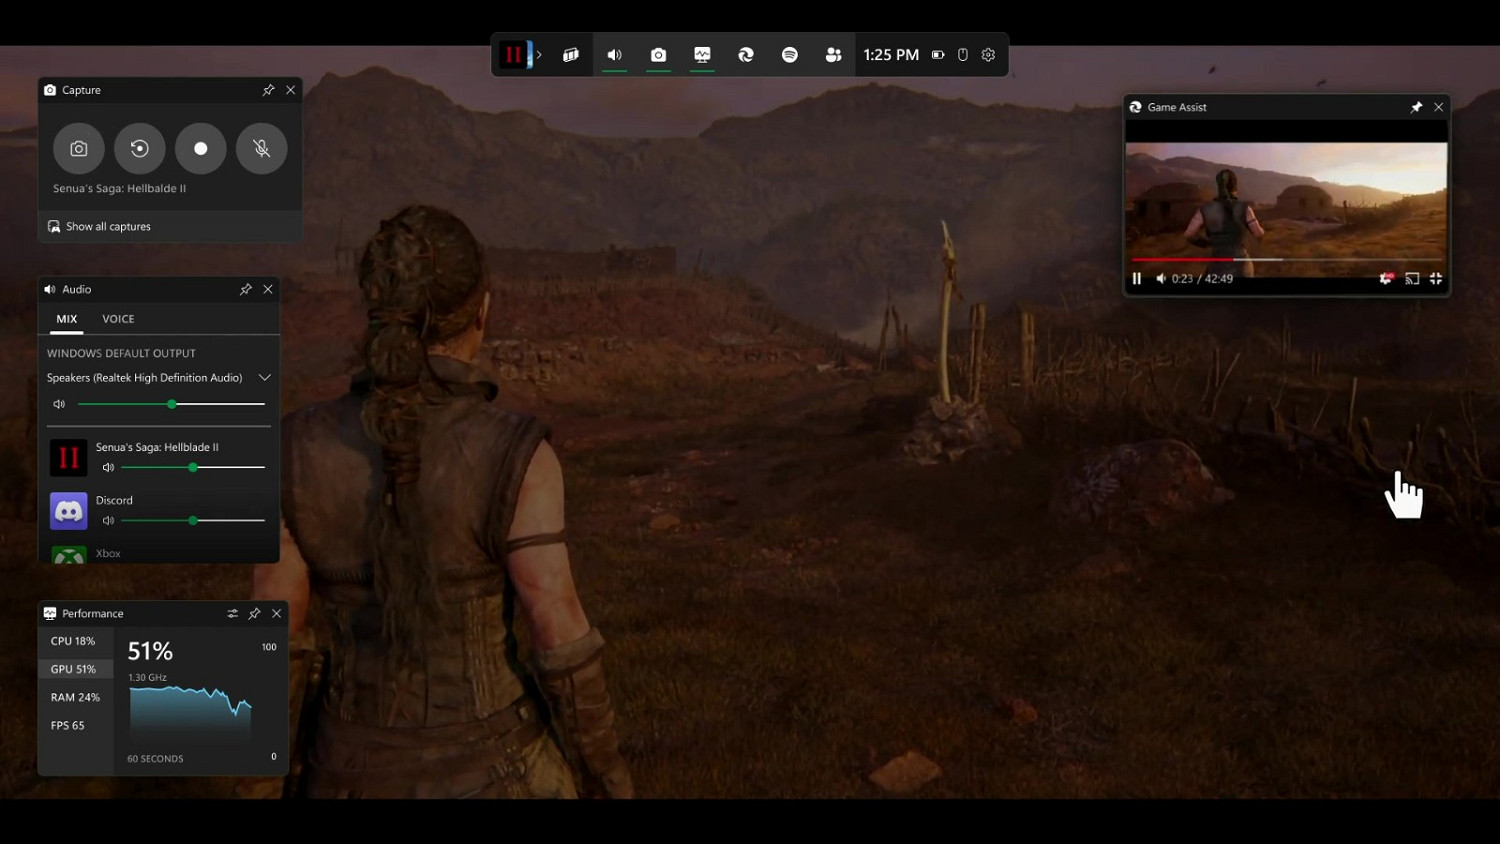This screenshot has height=844, width=1500.
Task: Click the Senua's Saga volume slider
Action: click(x=193, y=468)
